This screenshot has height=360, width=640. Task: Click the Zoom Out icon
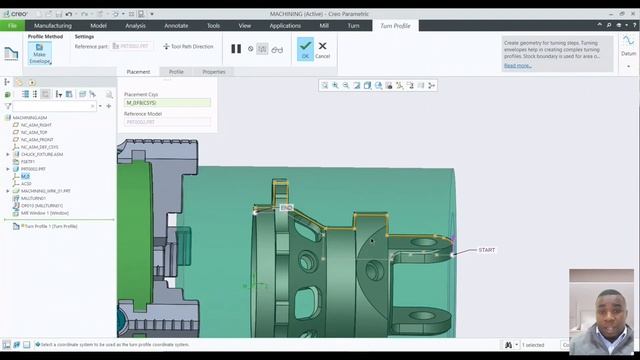point(346,85)
